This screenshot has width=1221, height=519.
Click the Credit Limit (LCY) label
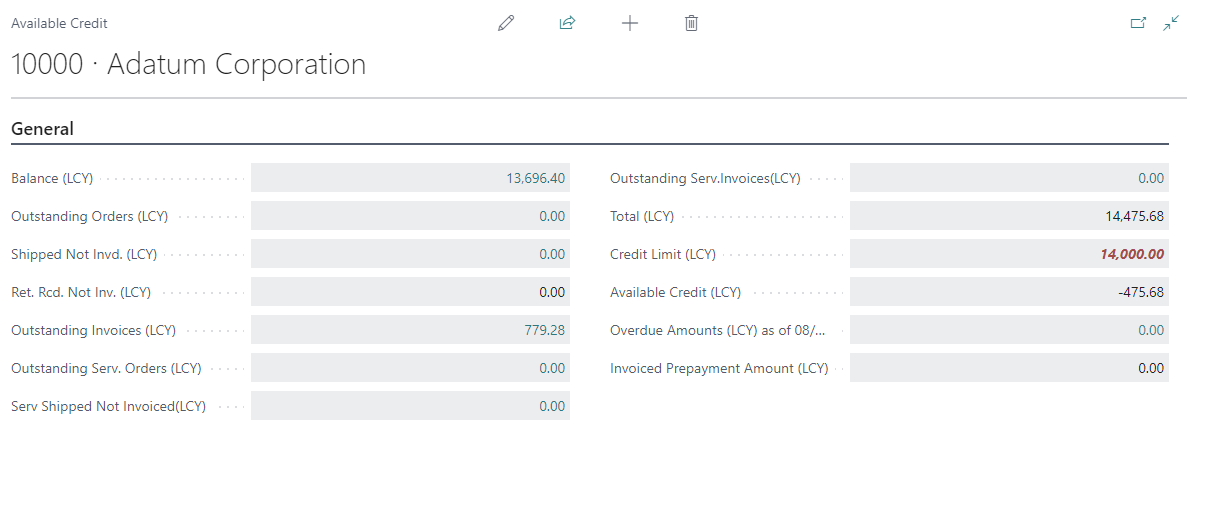tap(663, 254)
